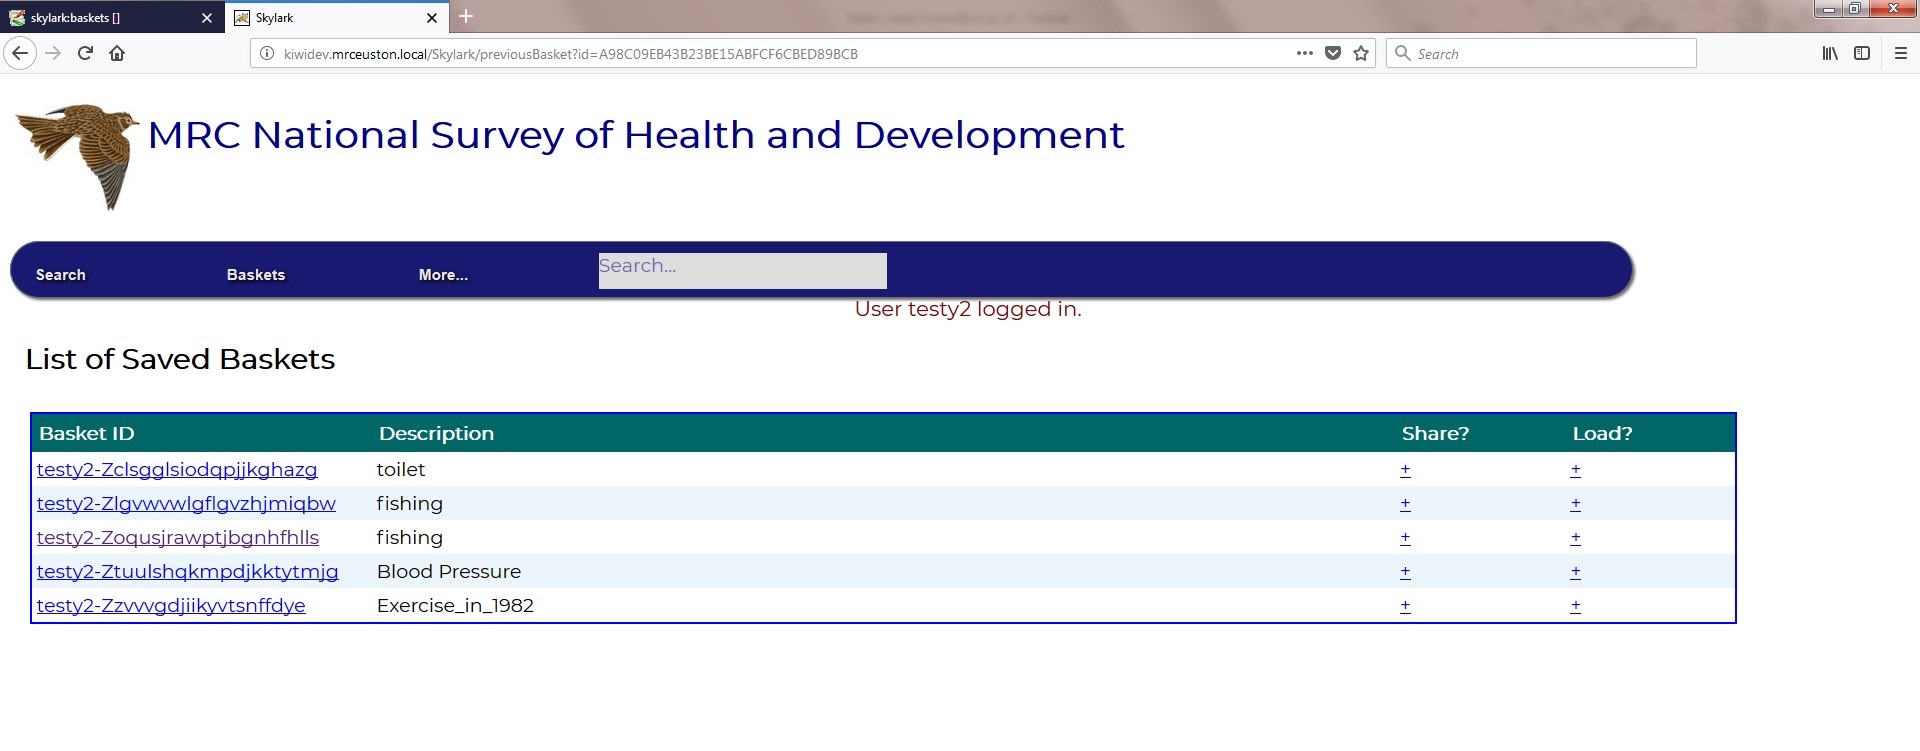Bookmark this page with the star
1920x751 pixels.
tap(1361, 54)
